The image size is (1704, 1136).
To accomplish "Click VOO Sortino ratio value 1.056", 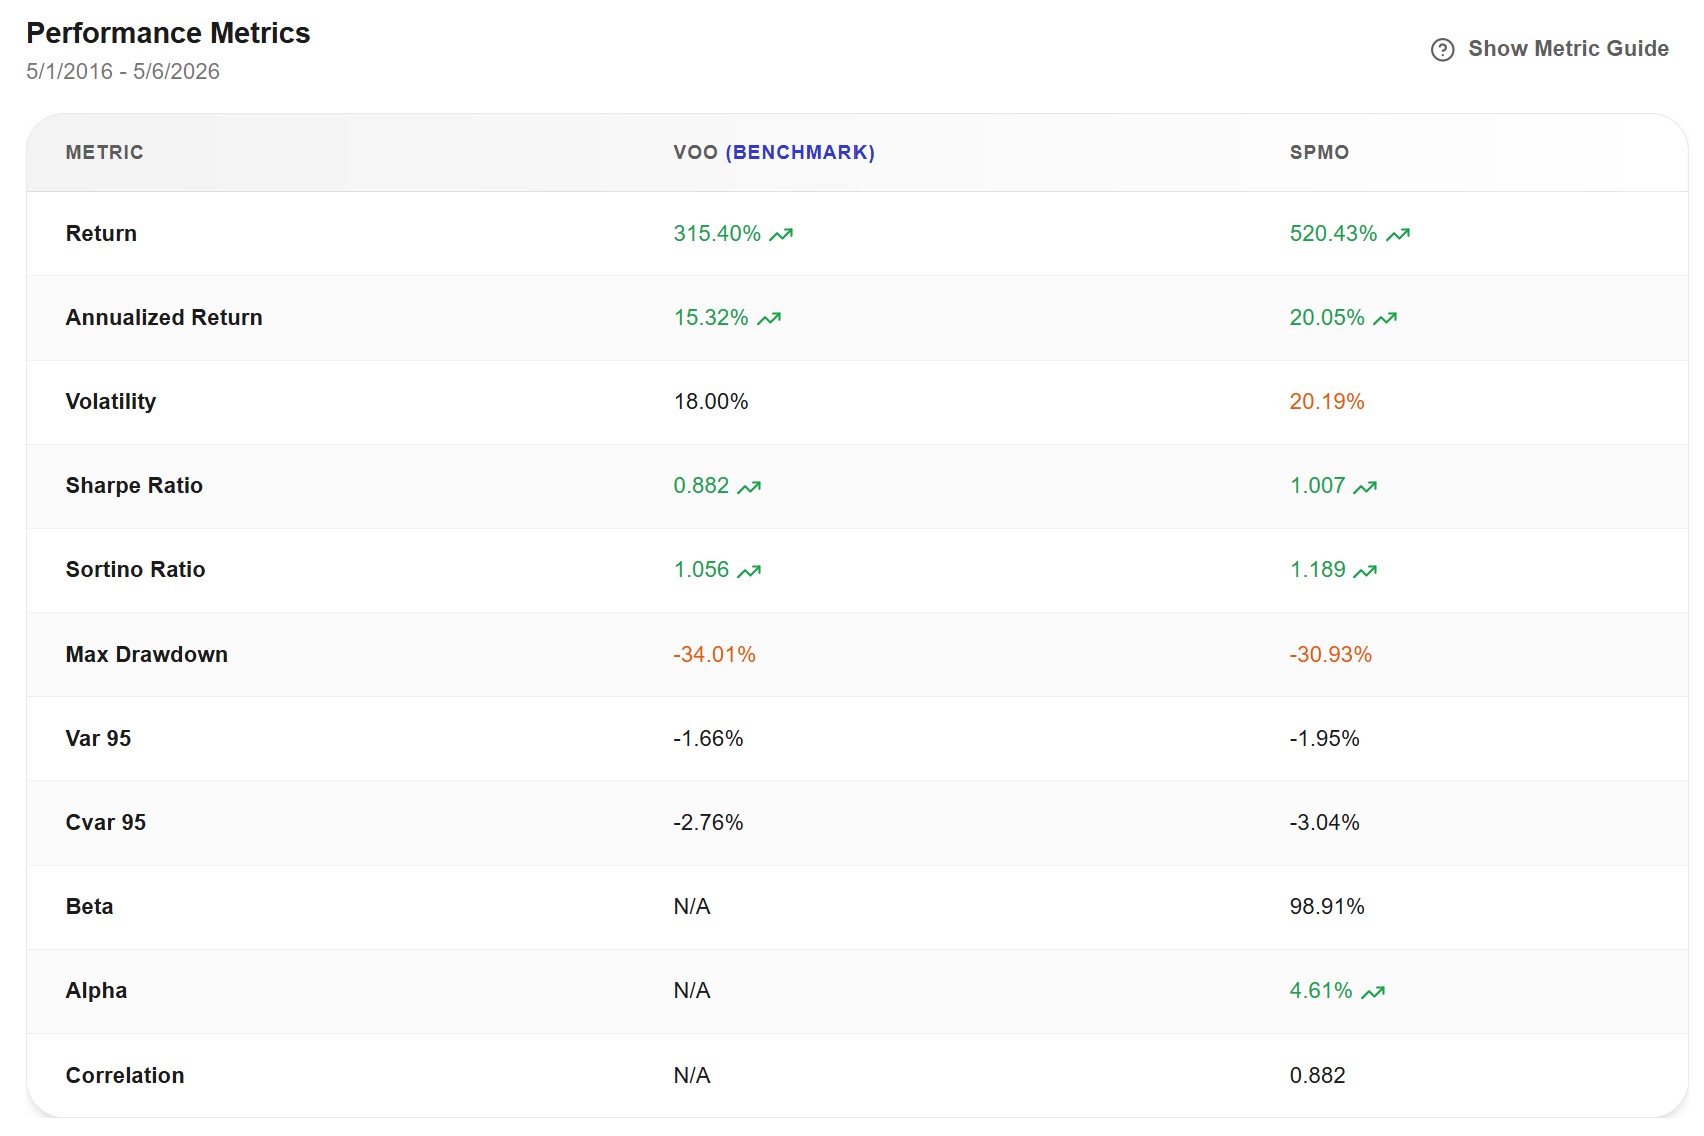I will tap(701, 569).
